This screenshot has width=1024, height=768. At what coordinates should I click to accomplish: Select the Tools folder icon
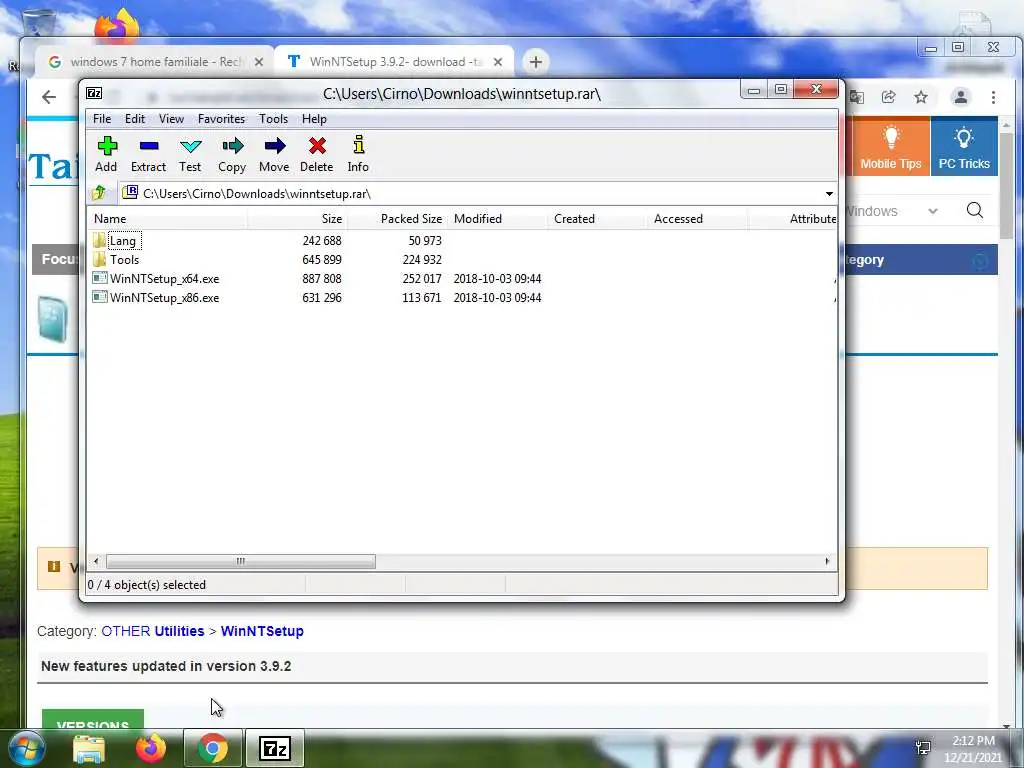(x=99, y=259)
